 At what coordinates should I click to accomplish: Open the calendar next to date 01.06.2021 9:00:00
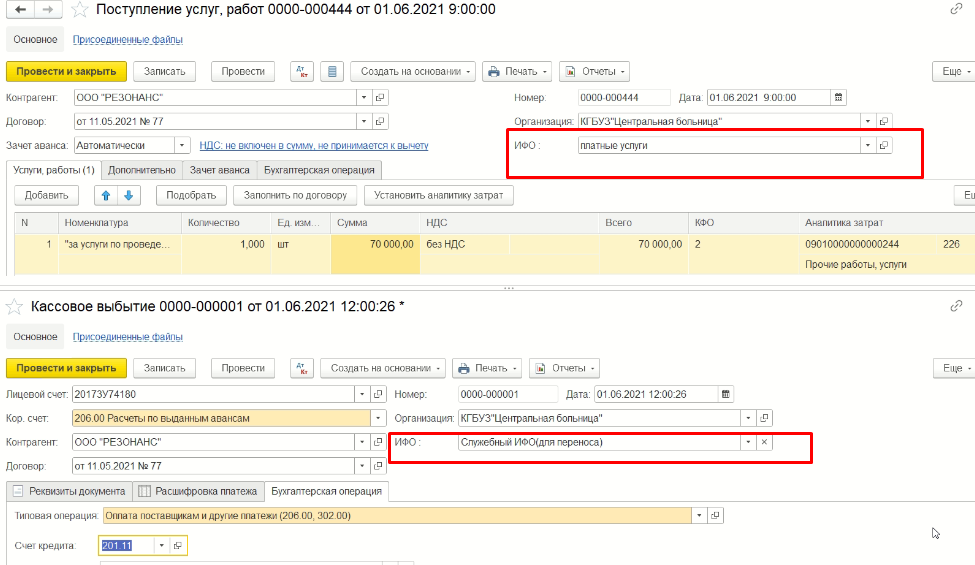tap(838, 98)
